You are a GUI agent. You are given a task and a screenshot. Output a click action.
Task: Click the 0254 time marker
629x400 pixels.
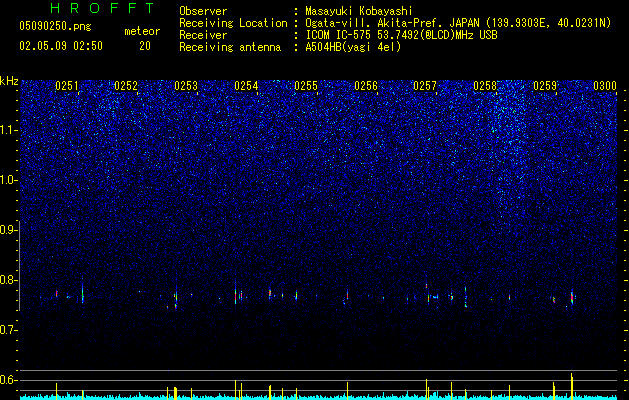coord(246,86)
